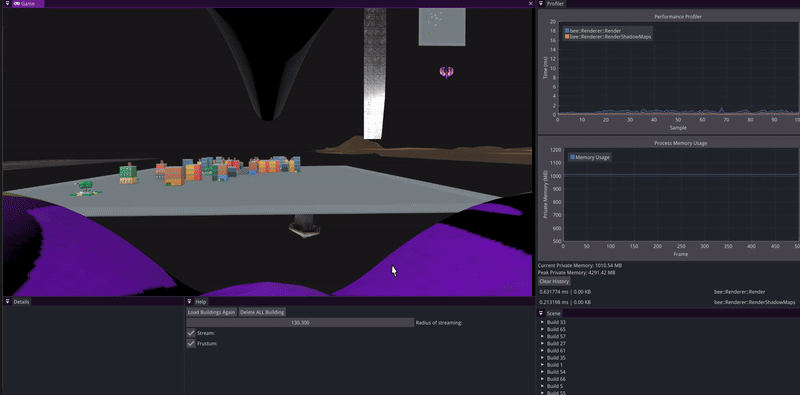Click the Delete ALL Building button
This screenshot has width=800, height=395.
(262, 312)
